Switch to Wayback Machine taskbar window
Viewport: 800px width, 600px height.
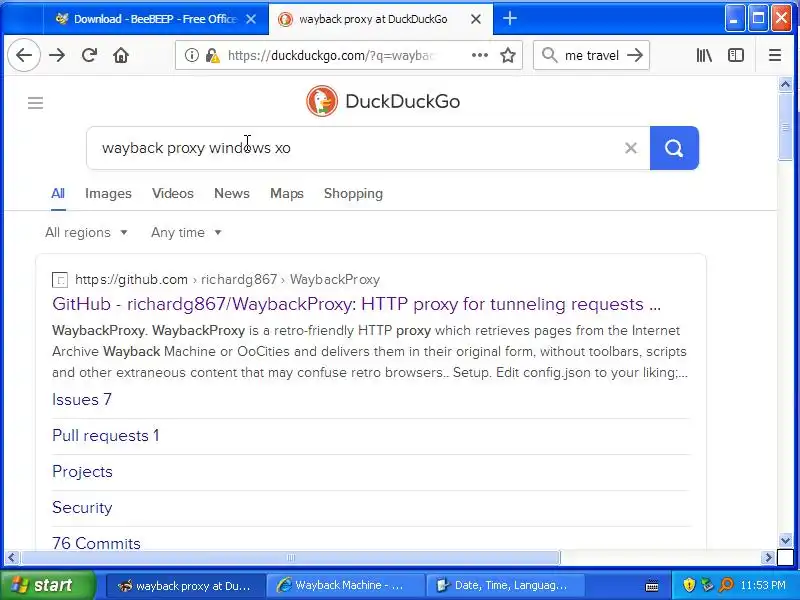click(x=346, y=585)
